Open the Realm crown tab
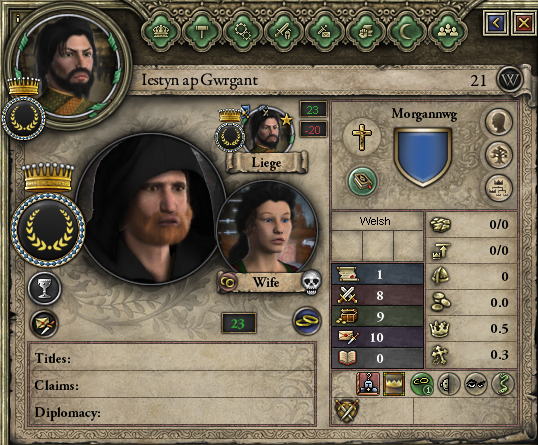Viewport: 538px width, 445px height. pyautogui.click(x=160, y=32)
